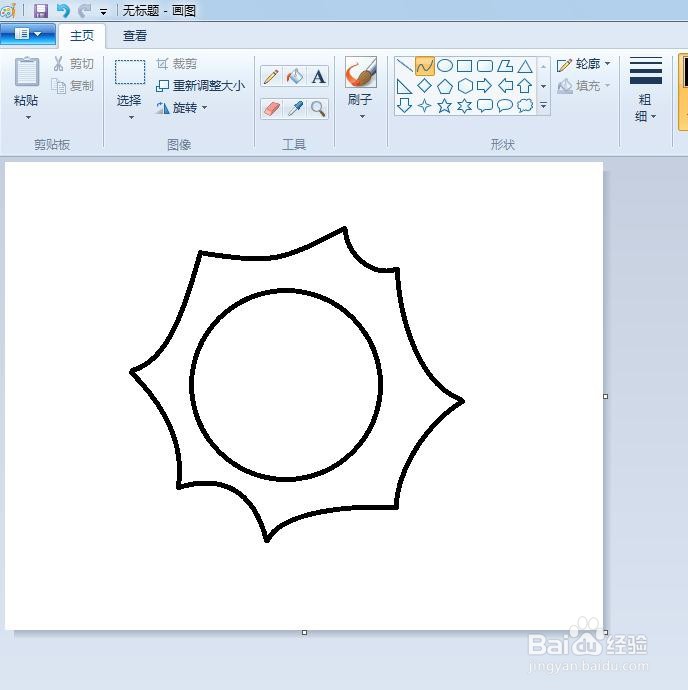Switch to the 主页 tab
Image resolution: width=688 pixels, height=690 pixels.
pos(82,36)
